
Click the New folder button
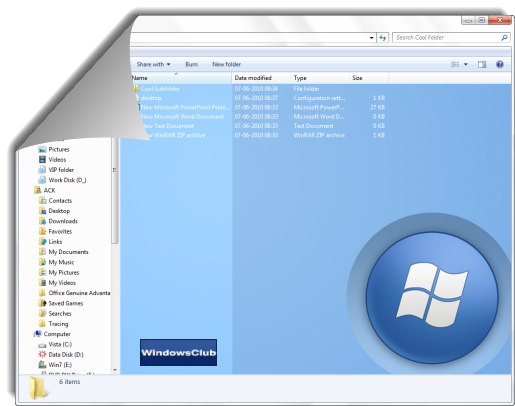coord(226,64)
